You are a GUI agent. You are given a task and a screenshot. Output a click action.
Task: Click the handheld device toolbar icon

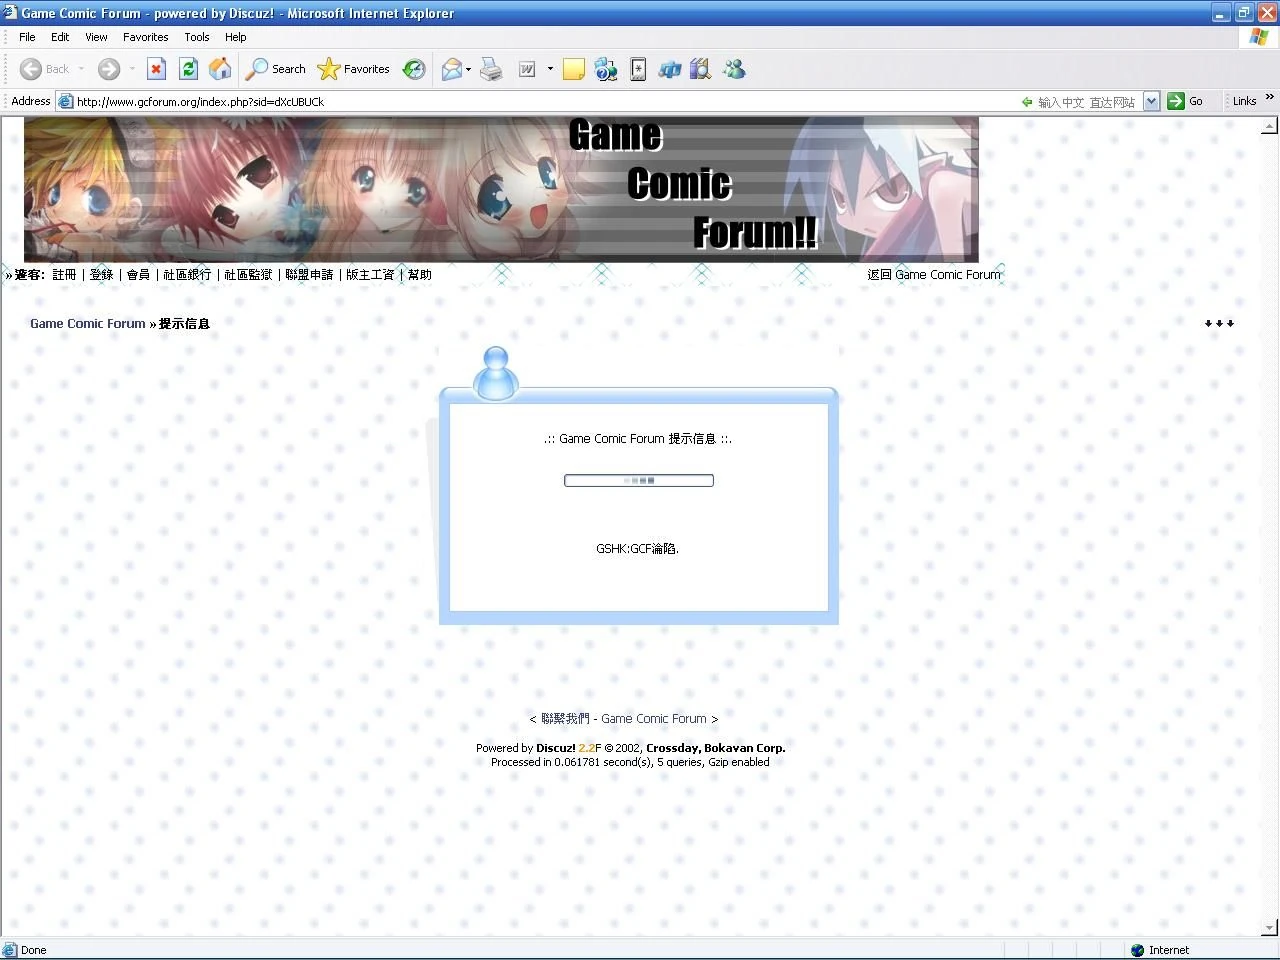tap(638, 69)
